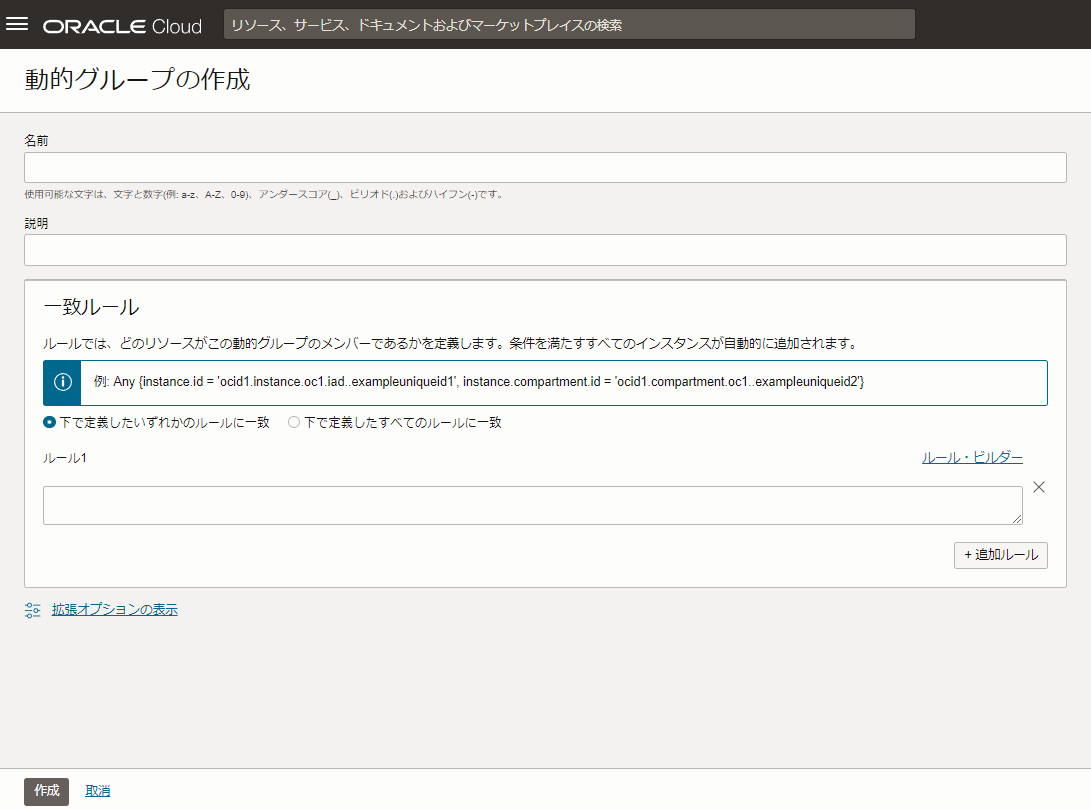Click the 取消 cancel link
Image resolution: width=1091 pixels, height=810 pixels.
(x=97, y=791)
